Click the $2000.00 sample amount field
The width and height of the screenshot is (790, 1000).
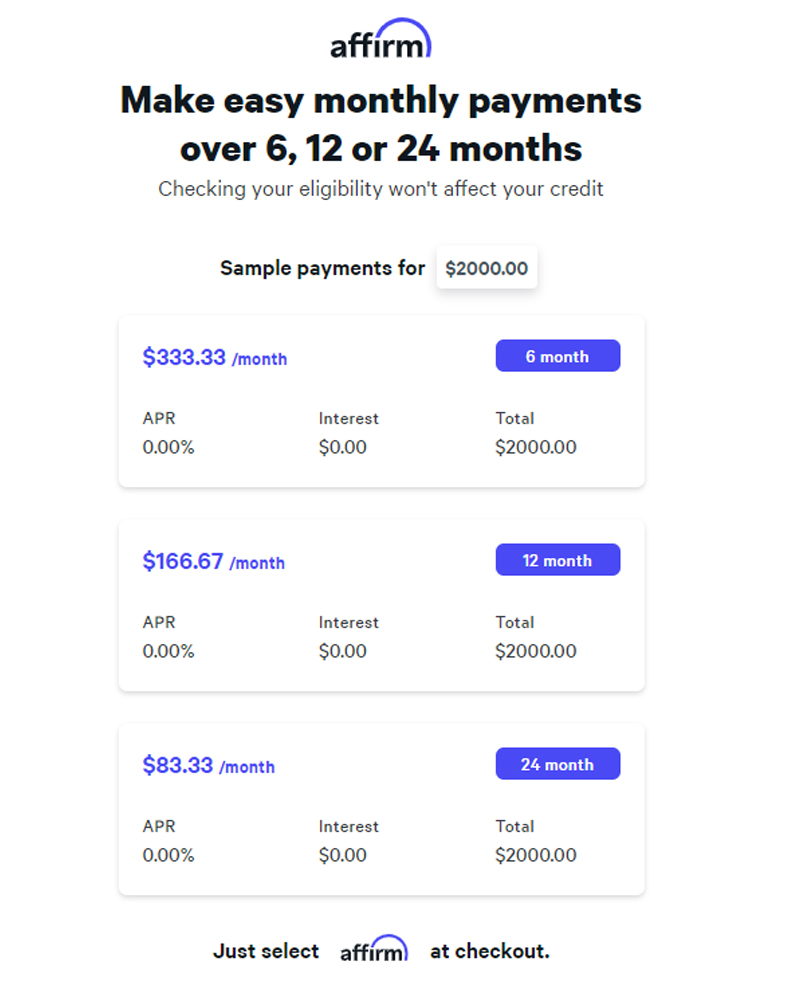click(x=486, y=268)
